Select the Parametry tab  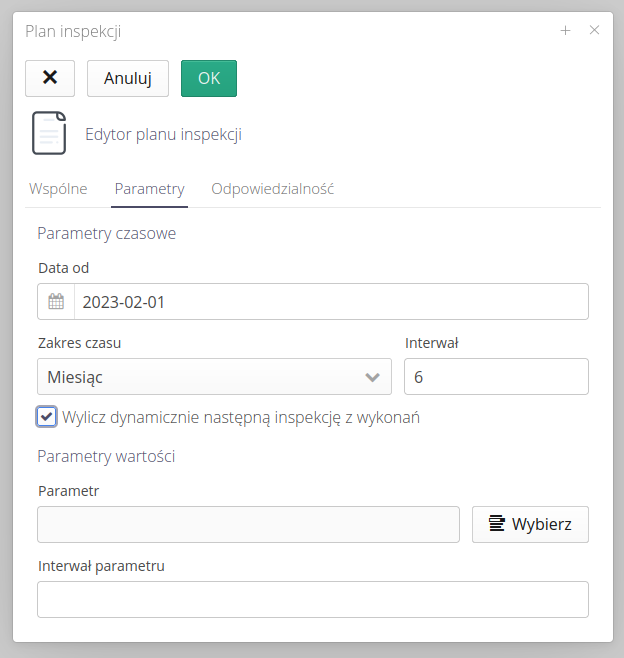[149, 189]
